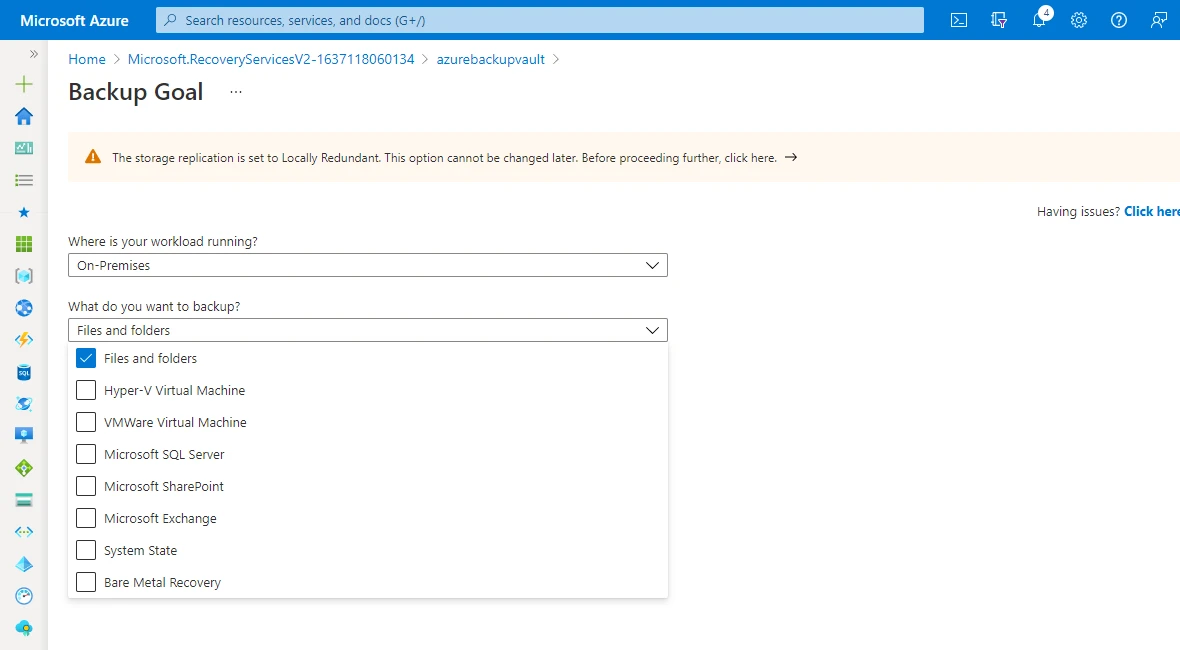Send feedback using the feedback icon
Screen dimensions: 1180x650
click(1158, 20)
